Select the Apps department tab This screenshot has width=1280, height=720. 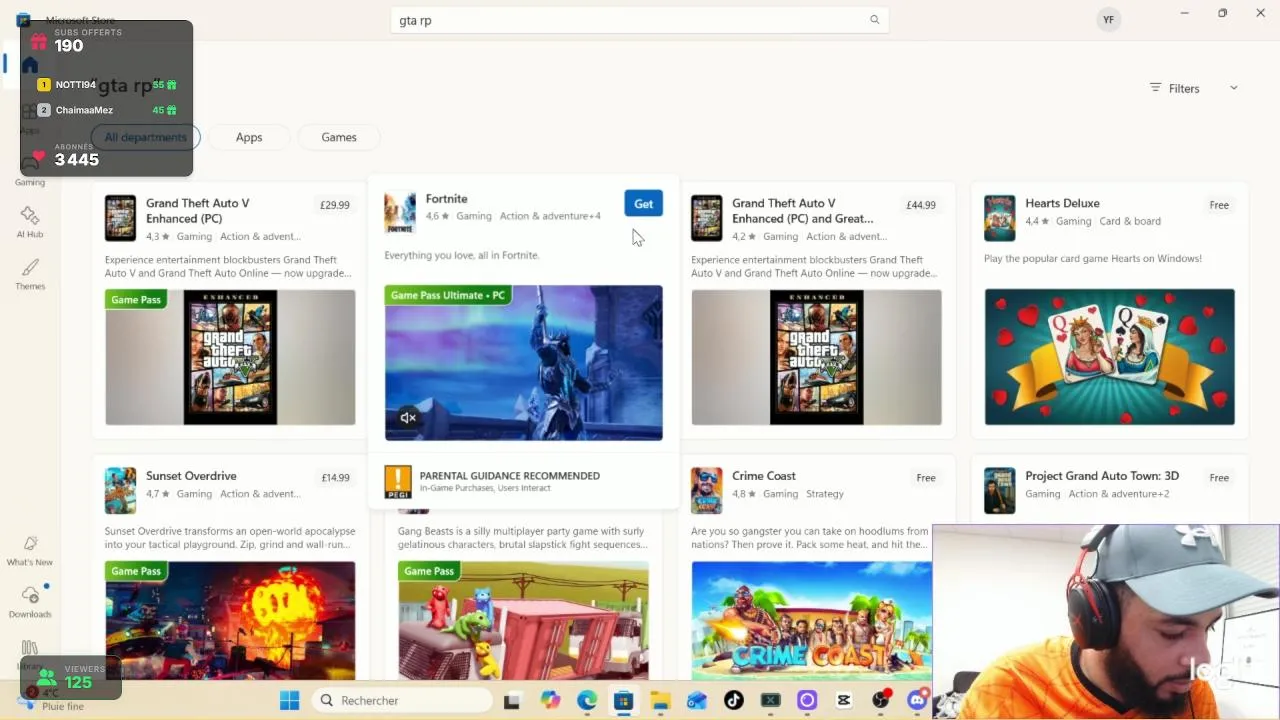249,137
